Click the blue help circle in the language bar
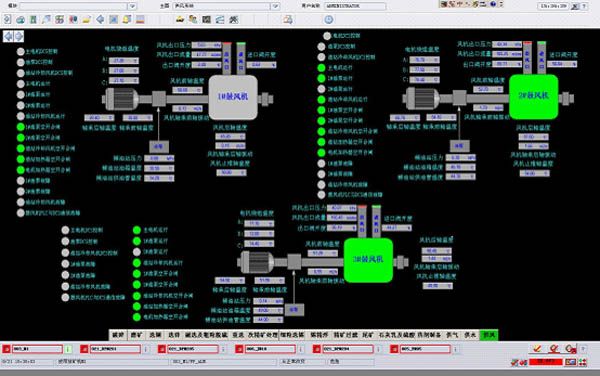Screen dimensions: 600x376 [493, 4]
